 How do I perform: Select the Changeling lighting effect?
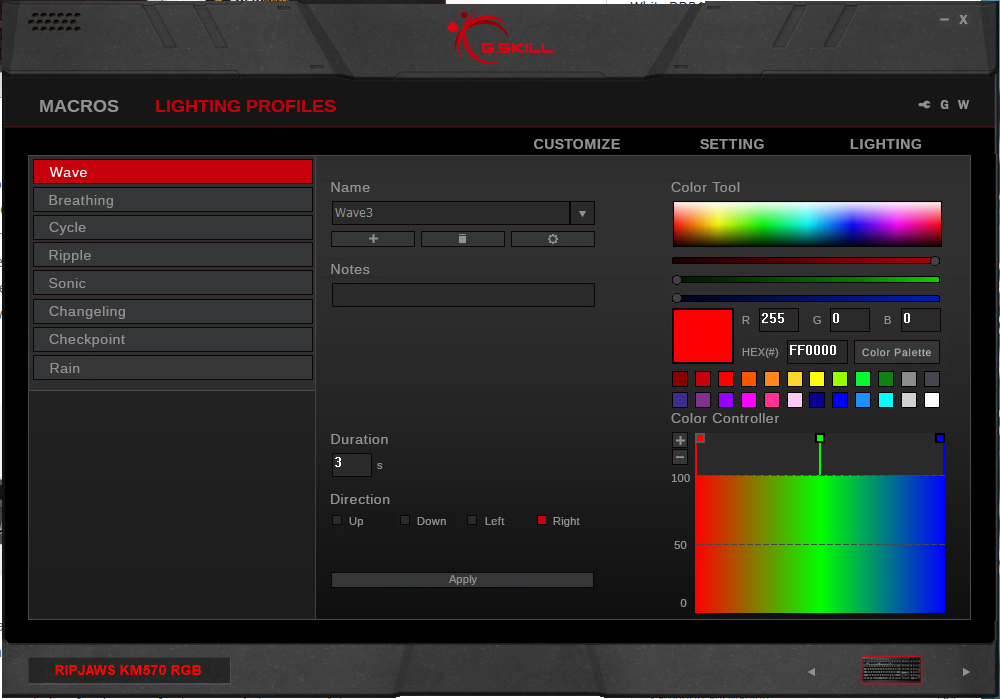point(173,311)
